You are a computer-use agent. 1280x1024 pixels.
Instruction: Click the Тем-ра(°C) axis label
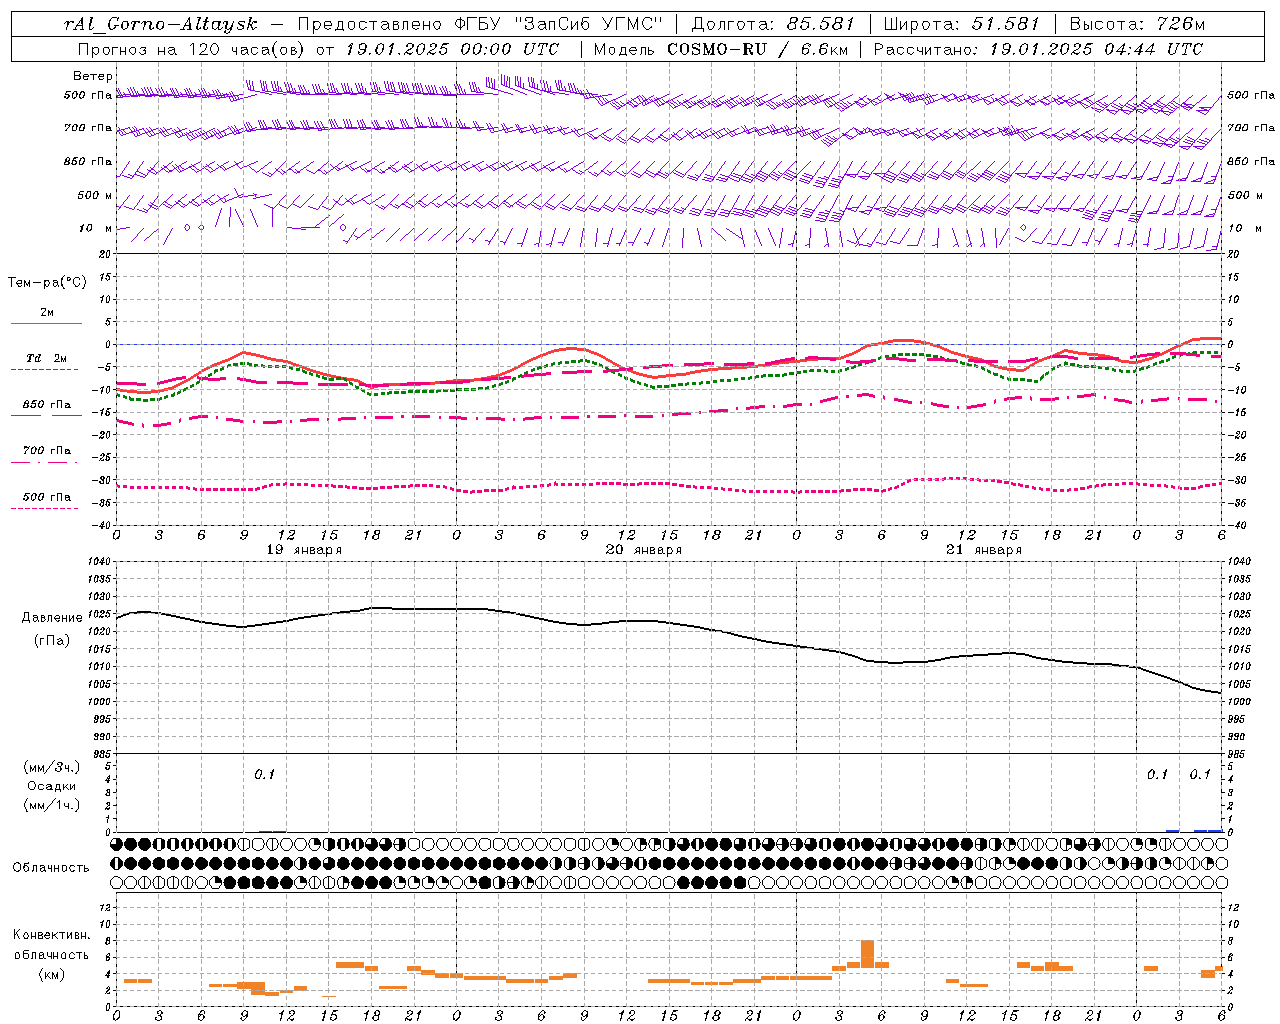coord(47,283)
